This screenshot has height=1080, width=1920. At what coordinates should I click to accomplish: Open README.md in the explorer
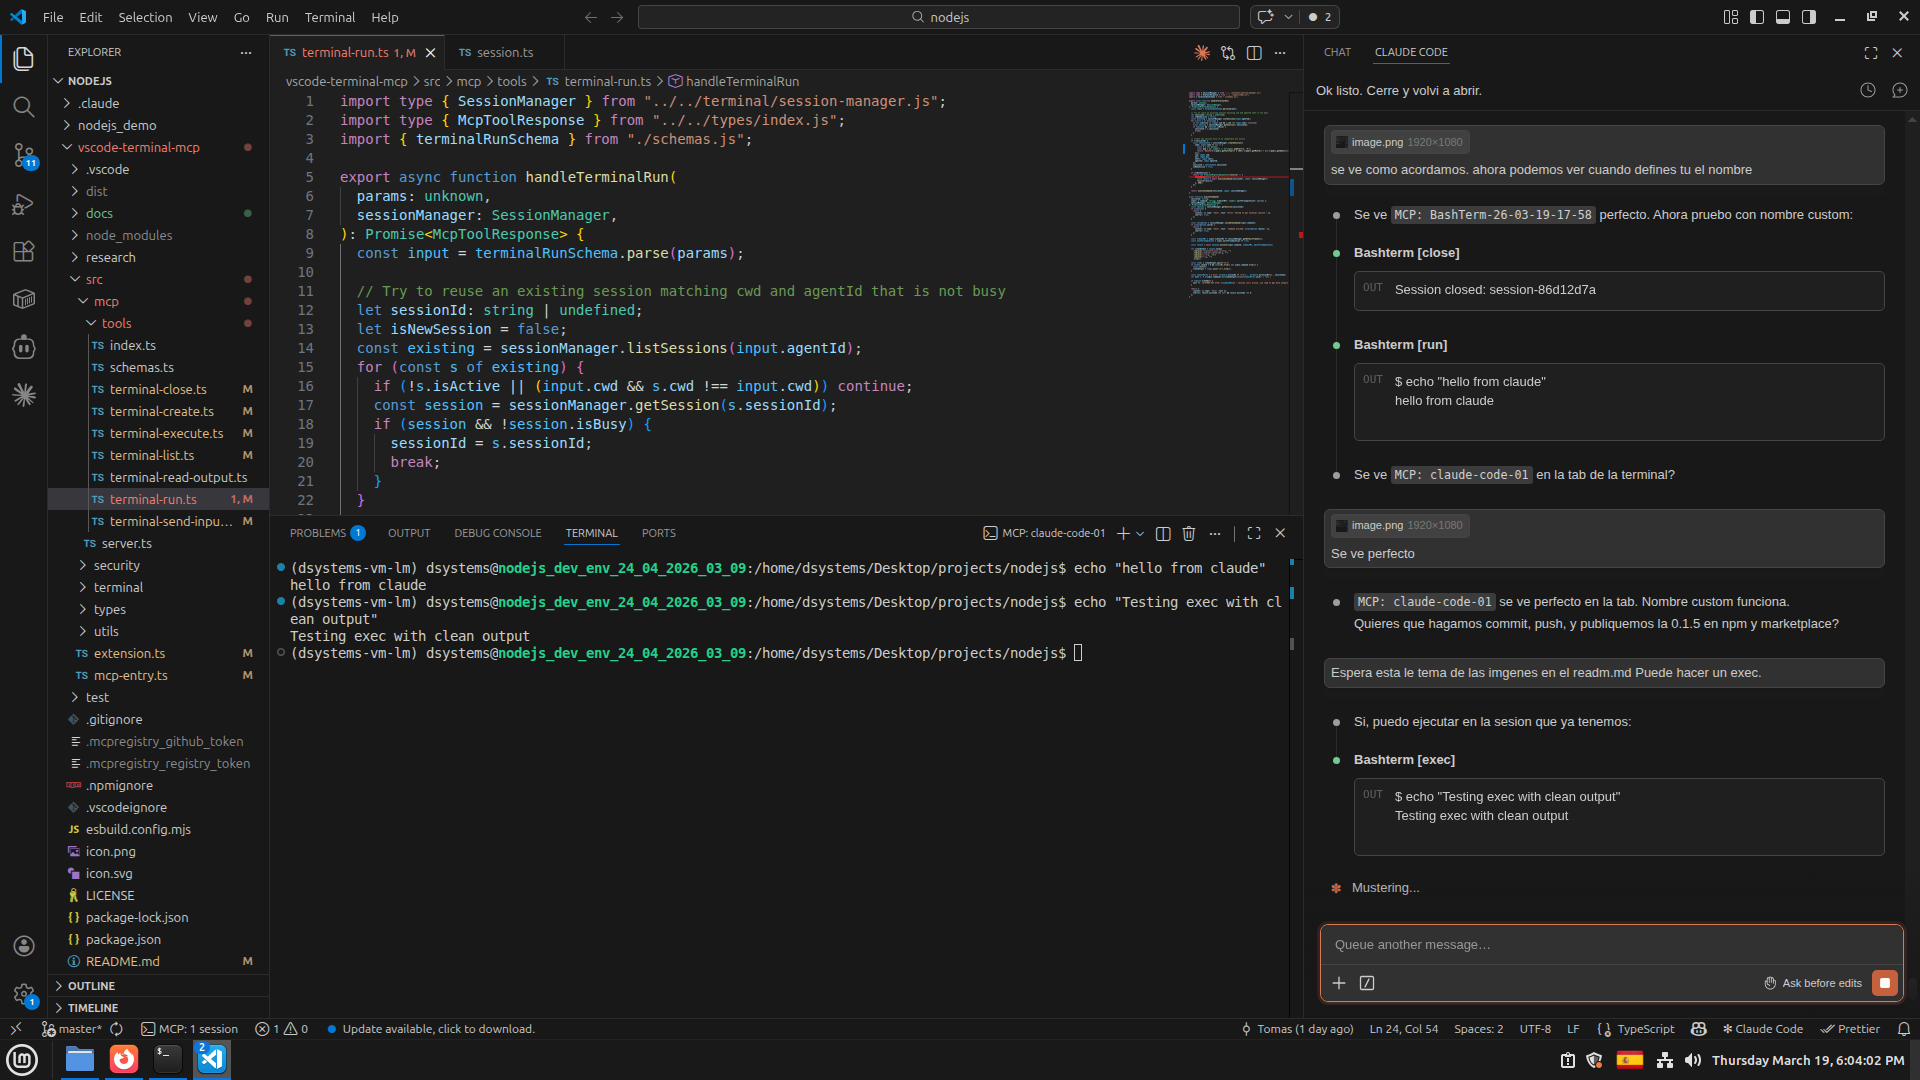122,962
